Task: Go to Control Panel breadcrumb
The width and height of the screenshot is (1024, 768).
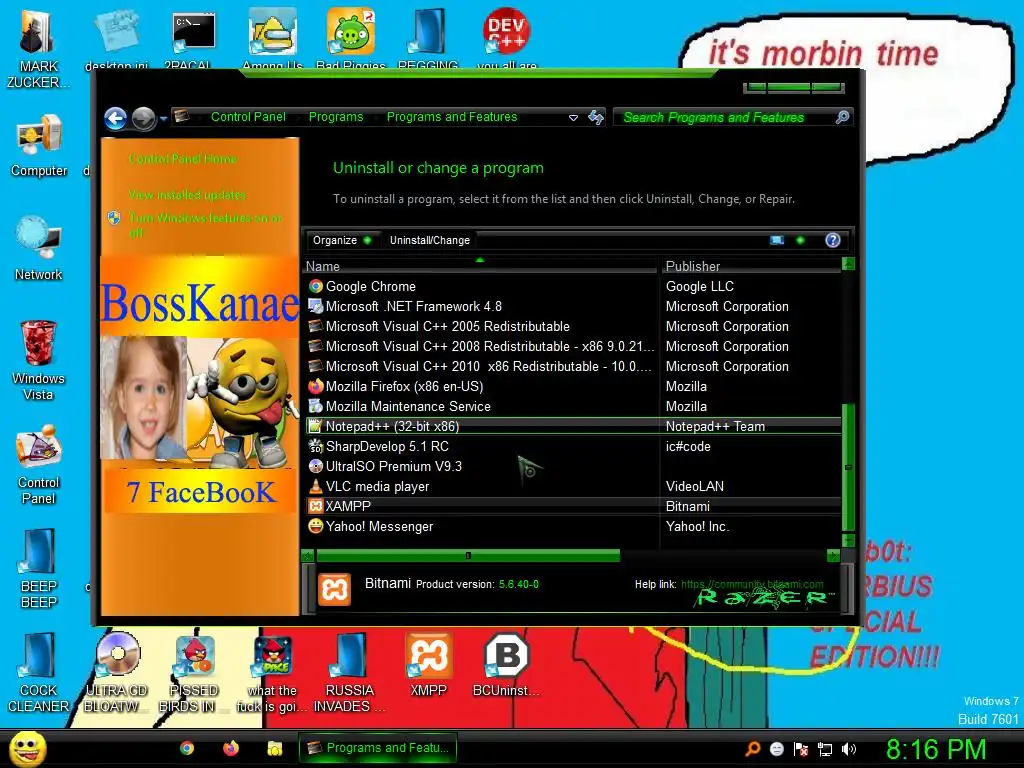Action: 248,117
